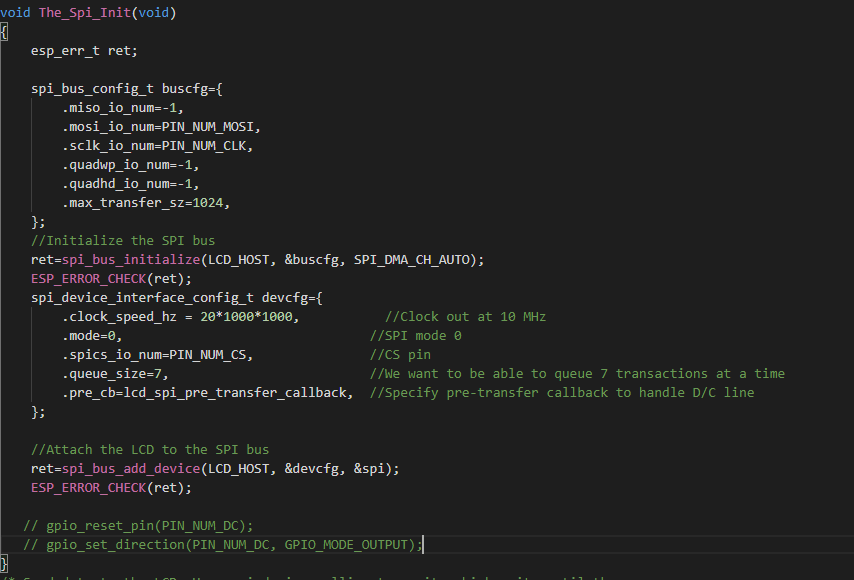Click the SPI_DMA_CH_AUTO argument
Viewport: 854px width, 580px height.
tap(411, 260)
